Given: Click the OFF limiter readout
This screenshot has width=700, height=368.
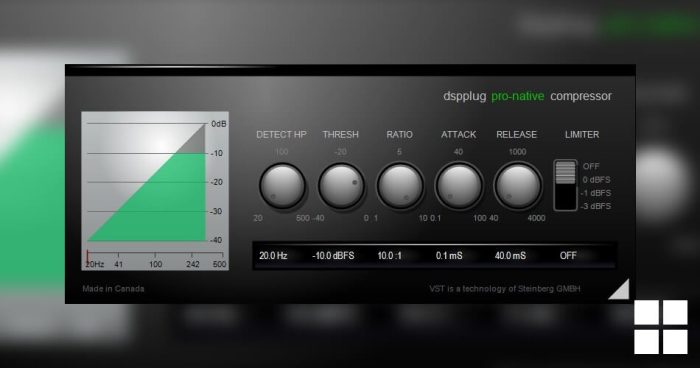Looking at the screenshot, I should click(568, 255).
